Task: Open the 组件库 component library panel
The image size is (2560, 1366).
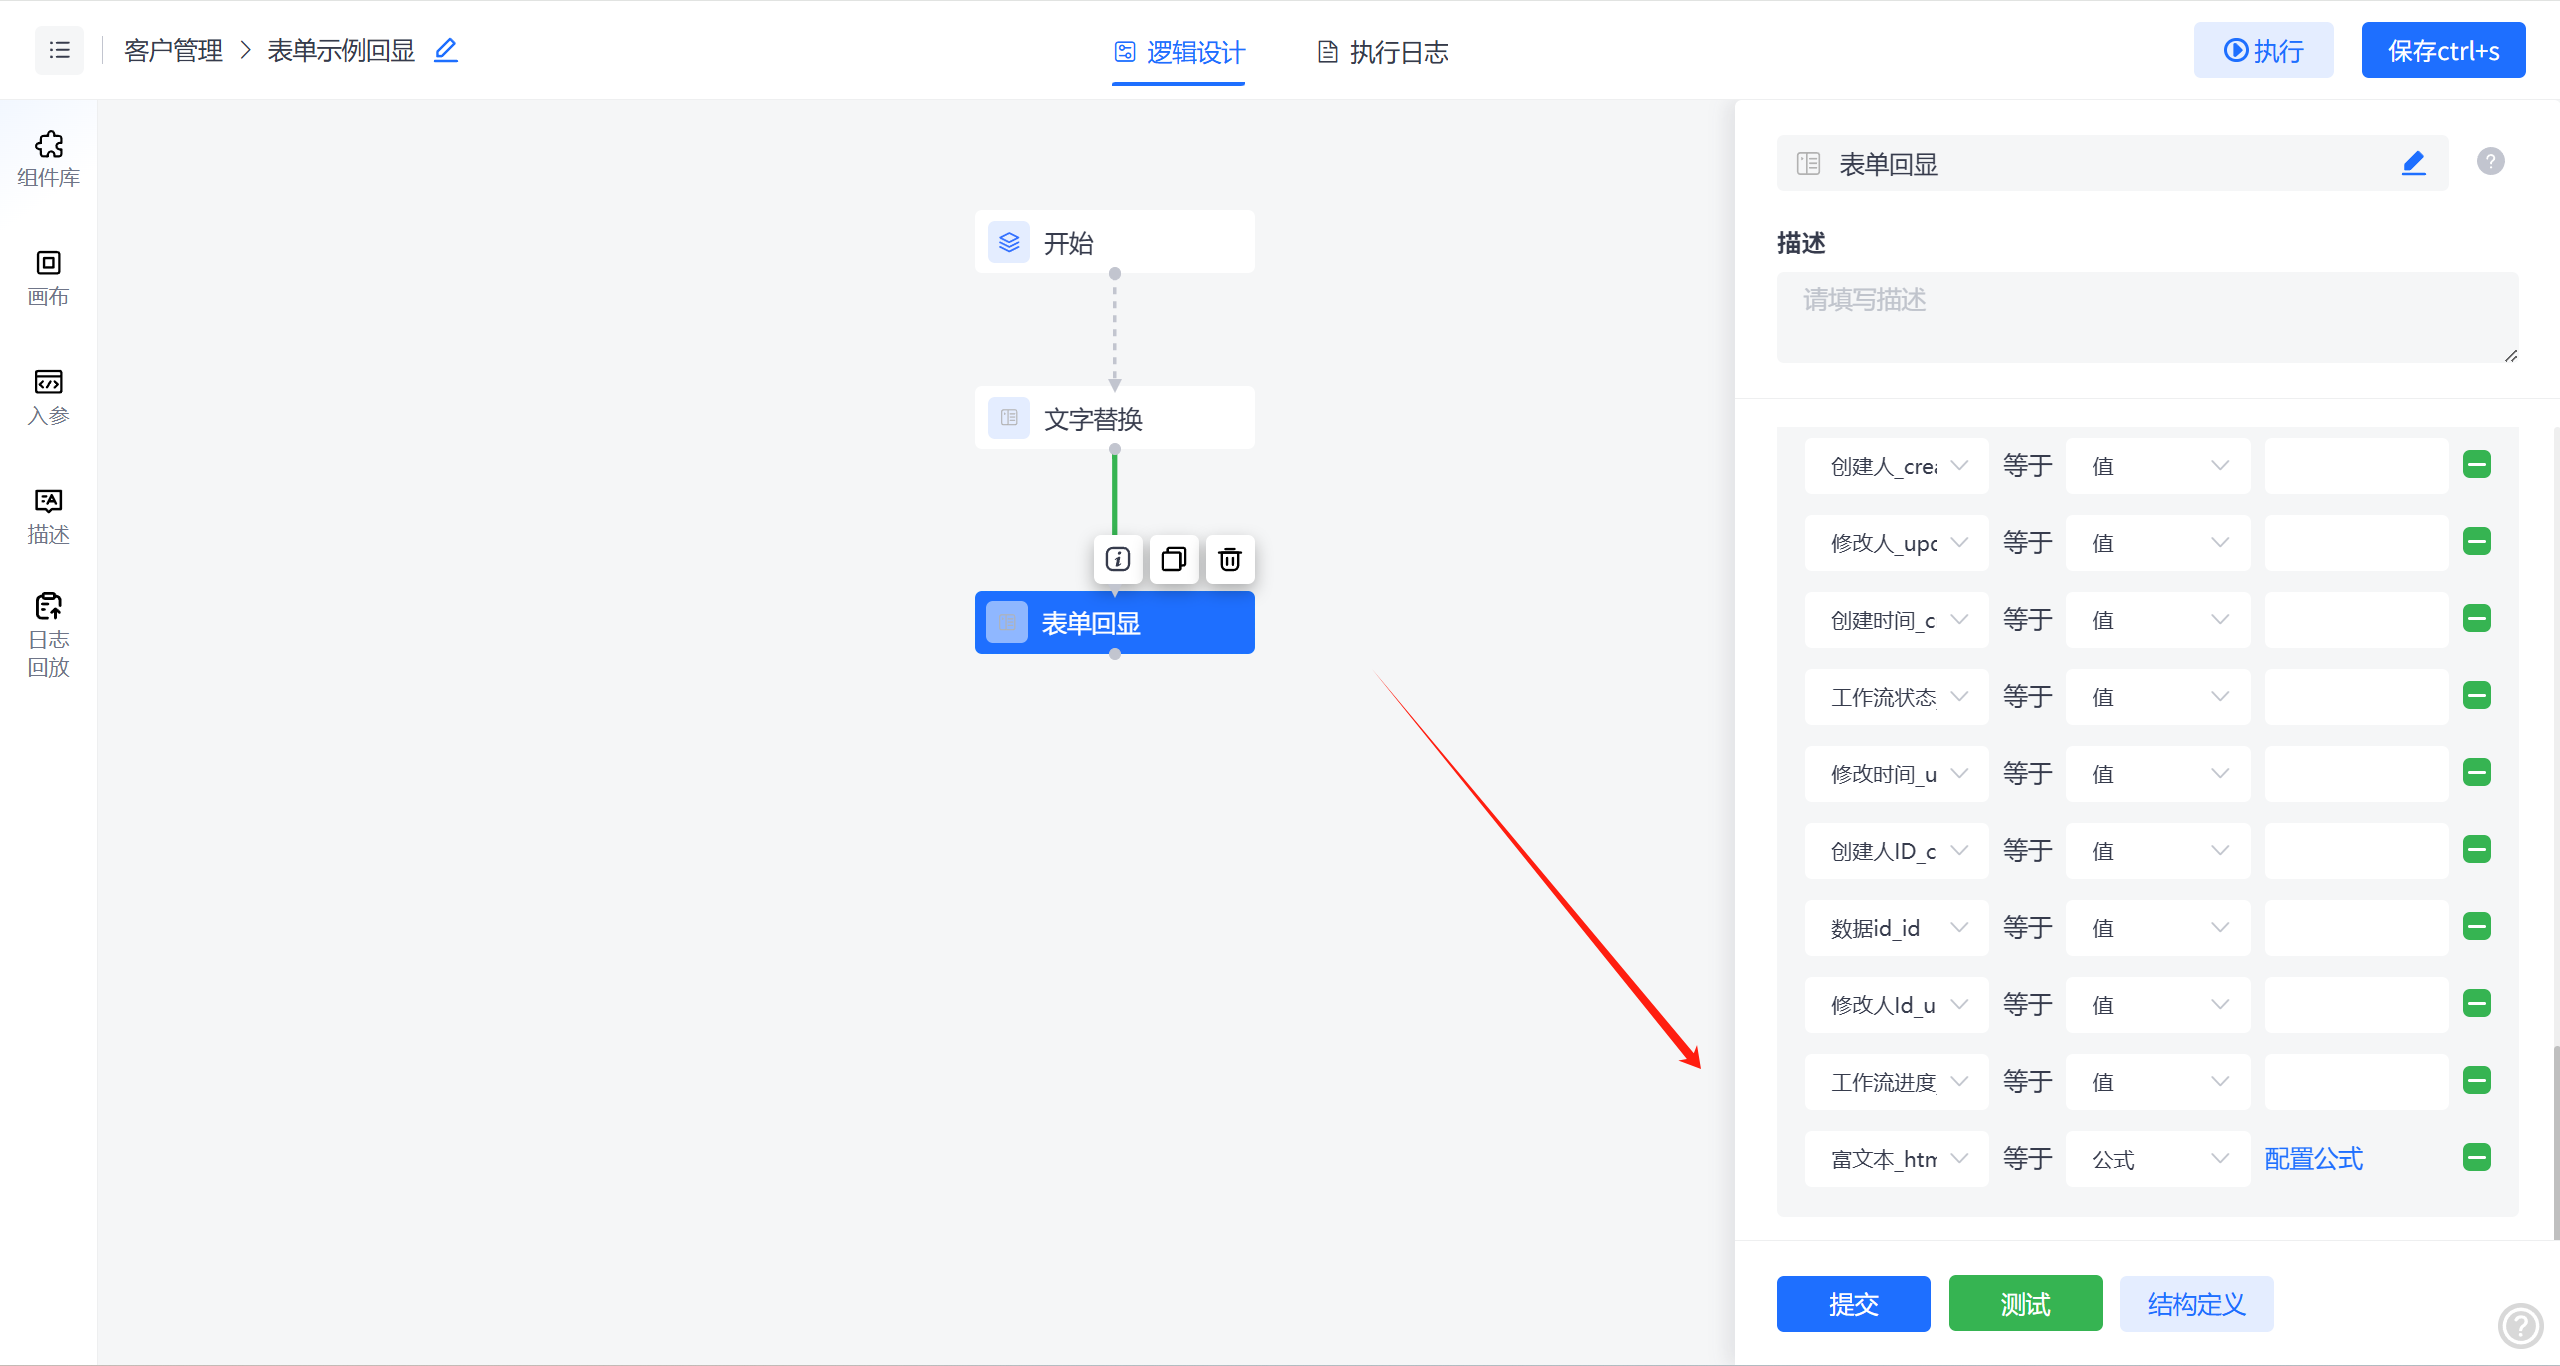Action: [x=47, y=158]
